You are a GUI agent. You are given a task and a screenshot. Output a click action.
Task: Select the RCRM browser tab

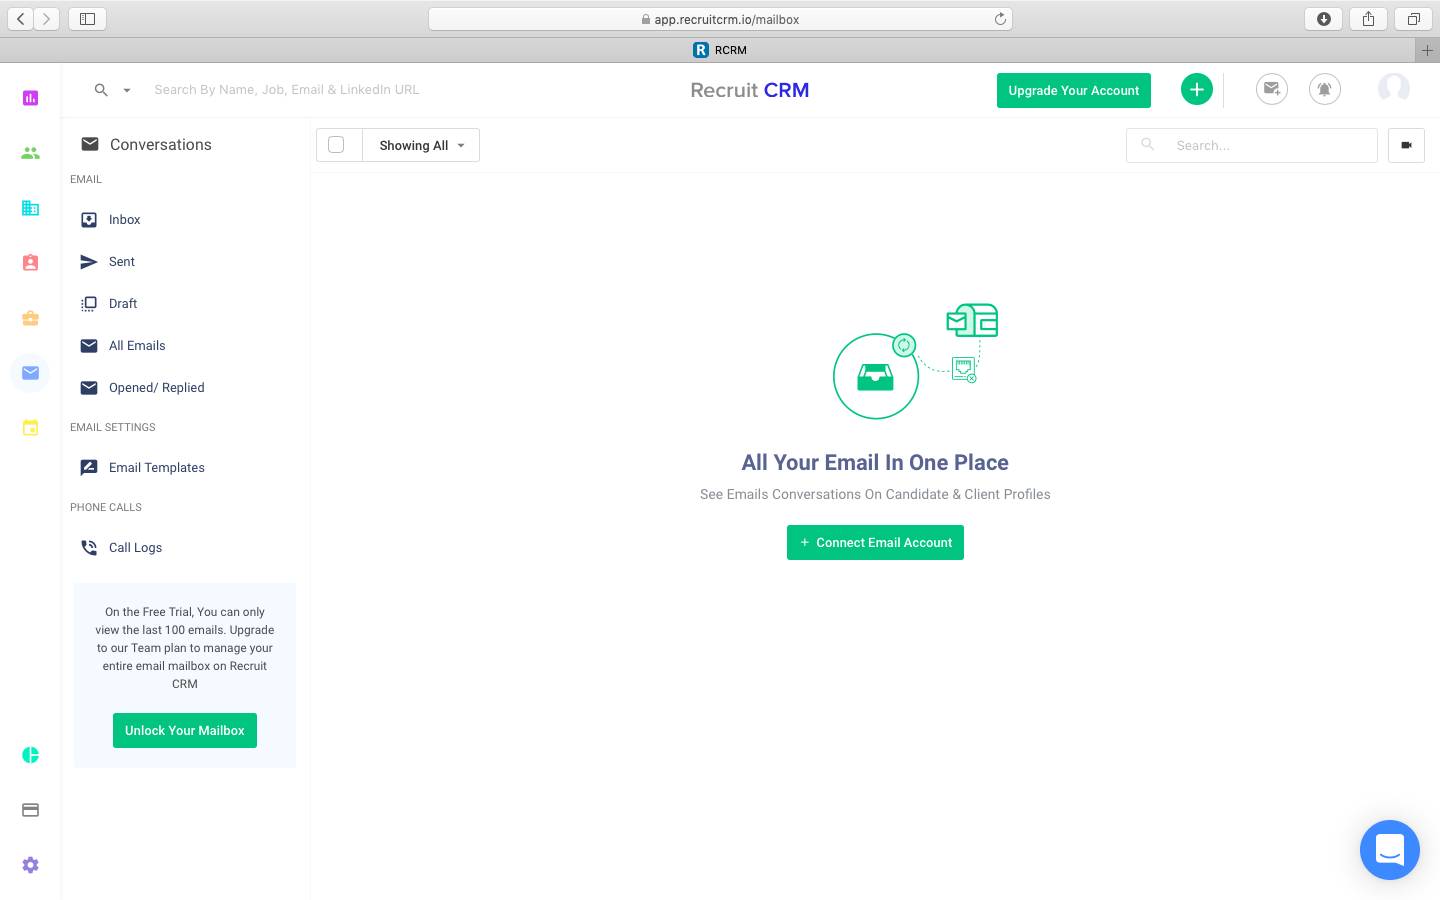pyautogui.click(x=720, y=50)
